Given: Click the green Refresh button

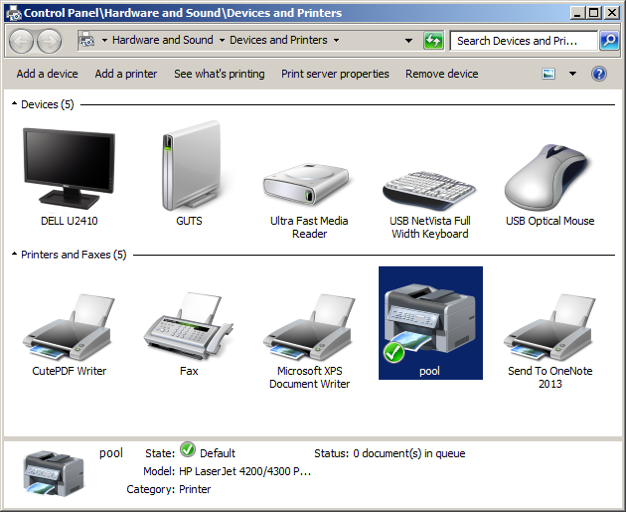Looking at the screenshot, I should [433, 41].
